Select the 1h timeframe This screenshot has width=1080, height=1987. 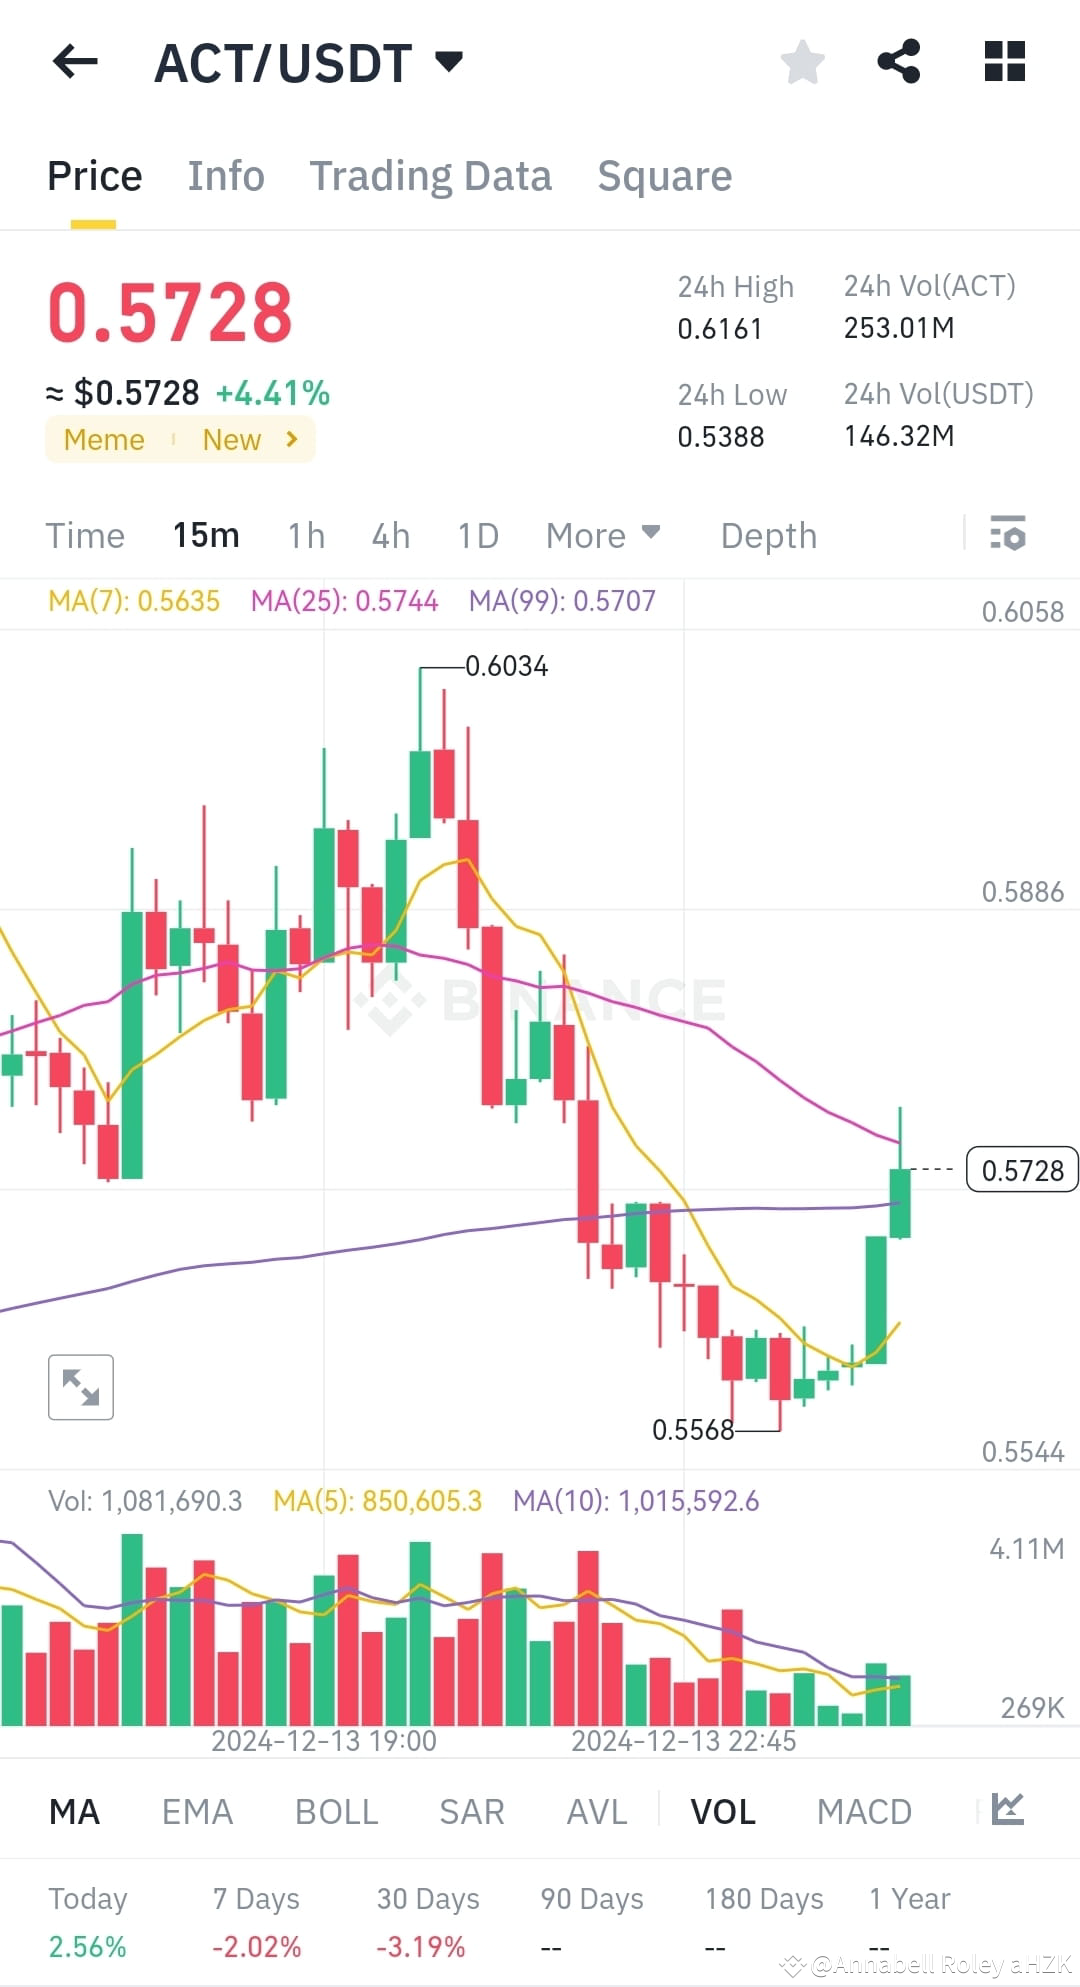point(305,536)
